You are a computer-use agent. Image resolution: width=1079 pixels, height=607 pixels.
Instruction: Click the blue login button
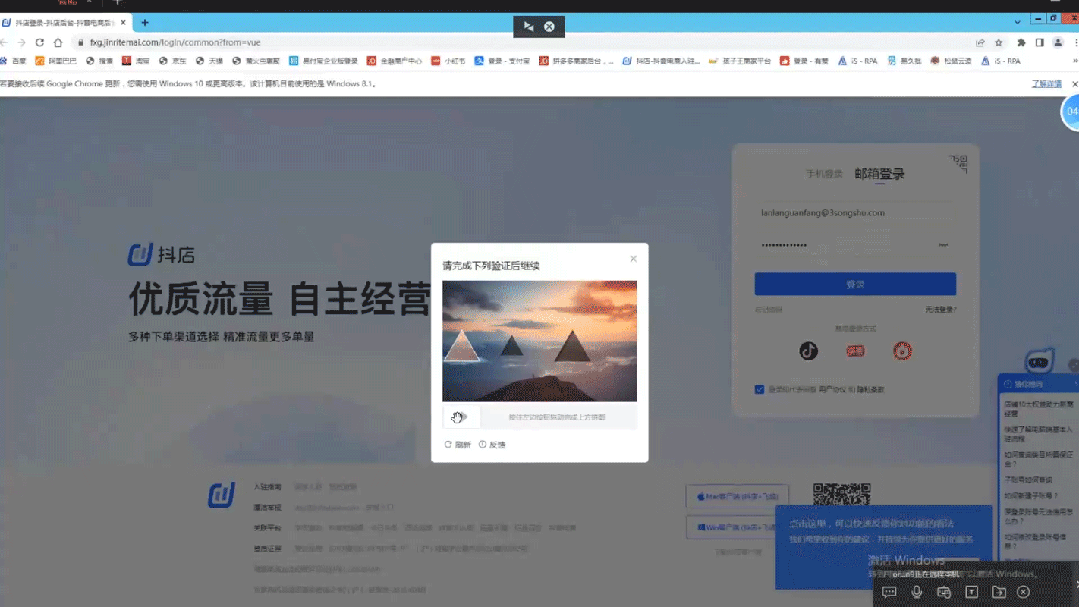click(855, 284)
